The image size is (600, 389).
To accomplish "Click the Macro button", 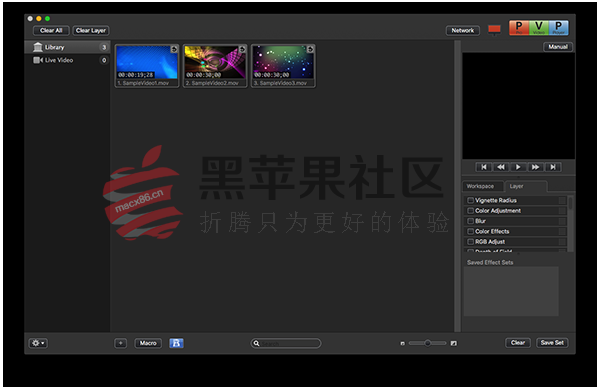I will [x=148, y=343].
